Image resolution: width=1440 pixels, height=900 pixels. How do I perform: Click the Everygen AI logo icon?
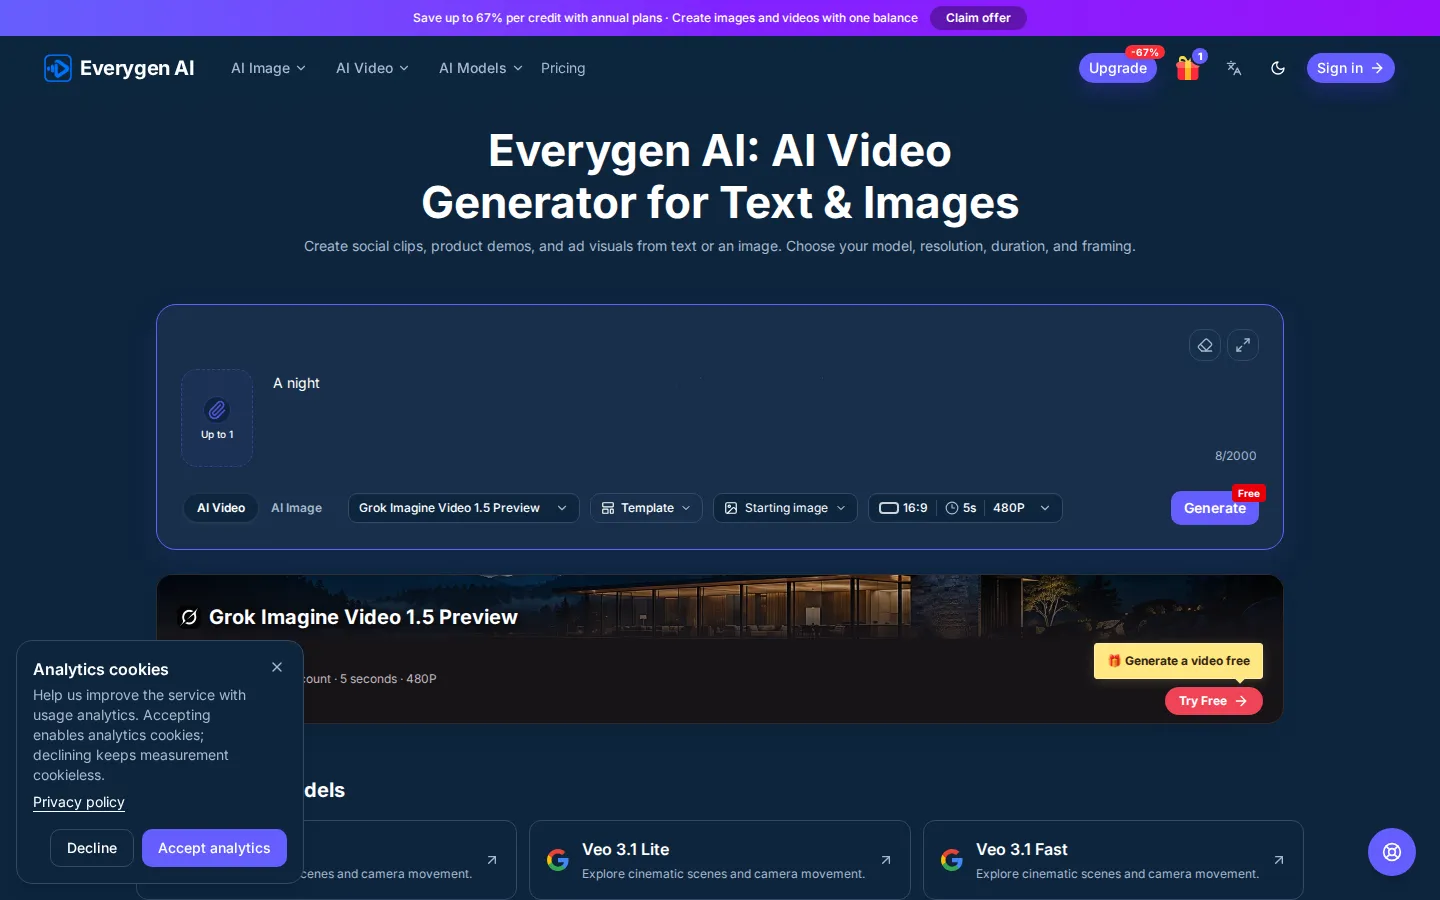tap(58, 68)
